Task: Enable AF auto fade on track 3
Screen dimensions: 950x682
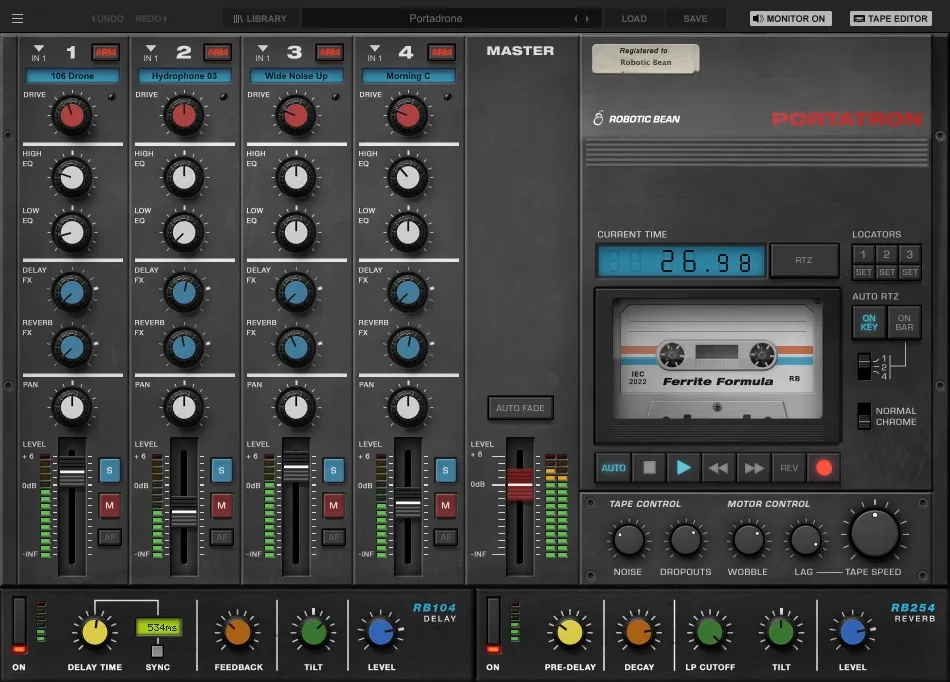Action: (x=333, y=537)
